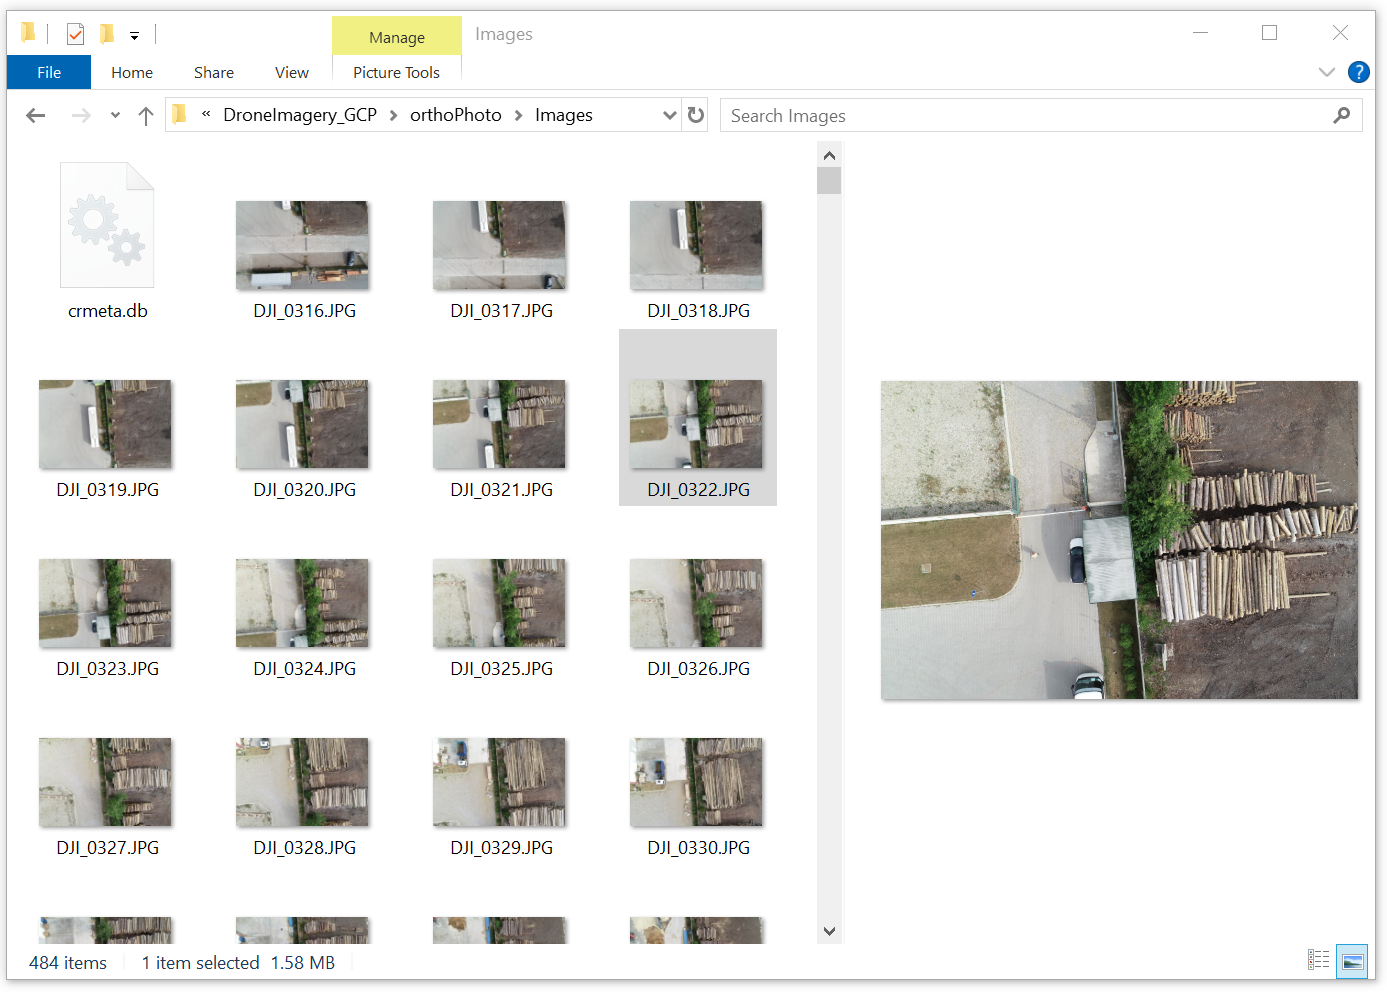The image size is (1387, 994).
Task: Click the selected DJI_0322.JPG thumbnail
Action: point(696,424)
